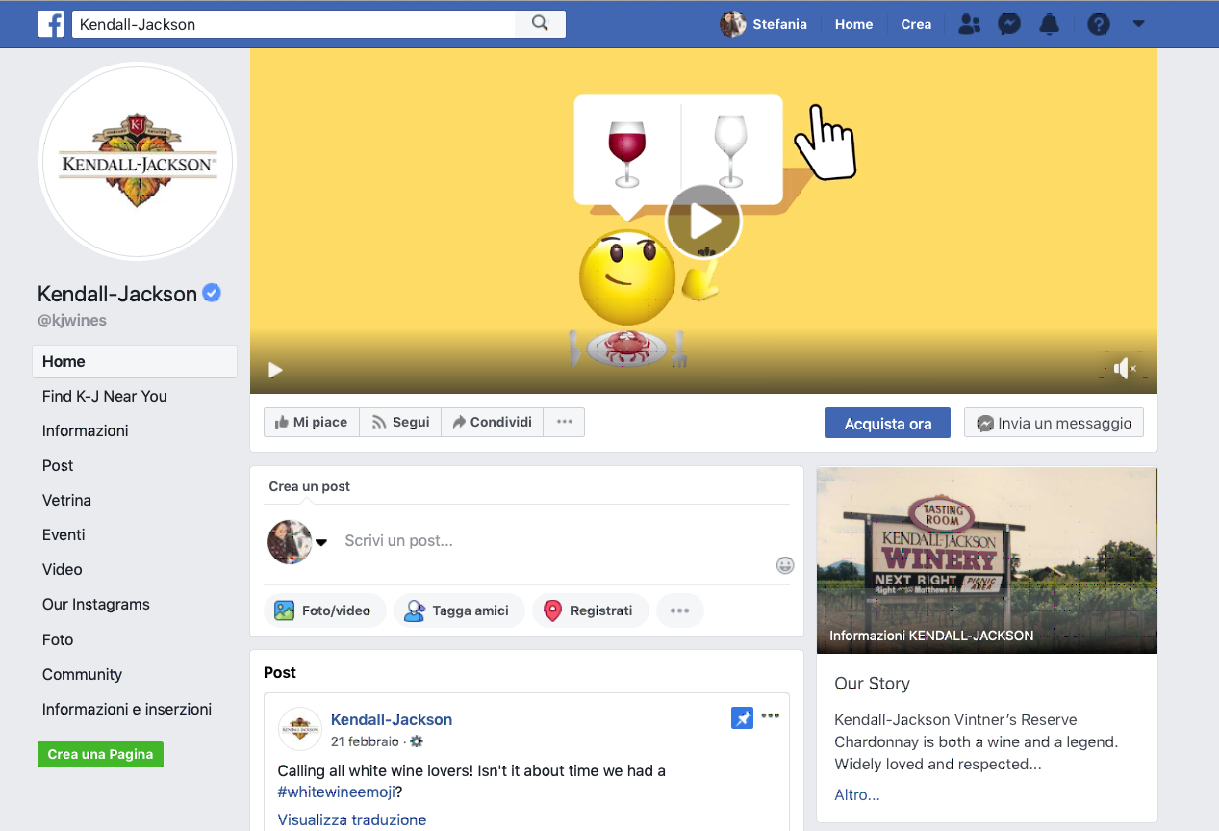Click the Our Story heading
This screenshot has height=831, width=1219.
point(872,684)
